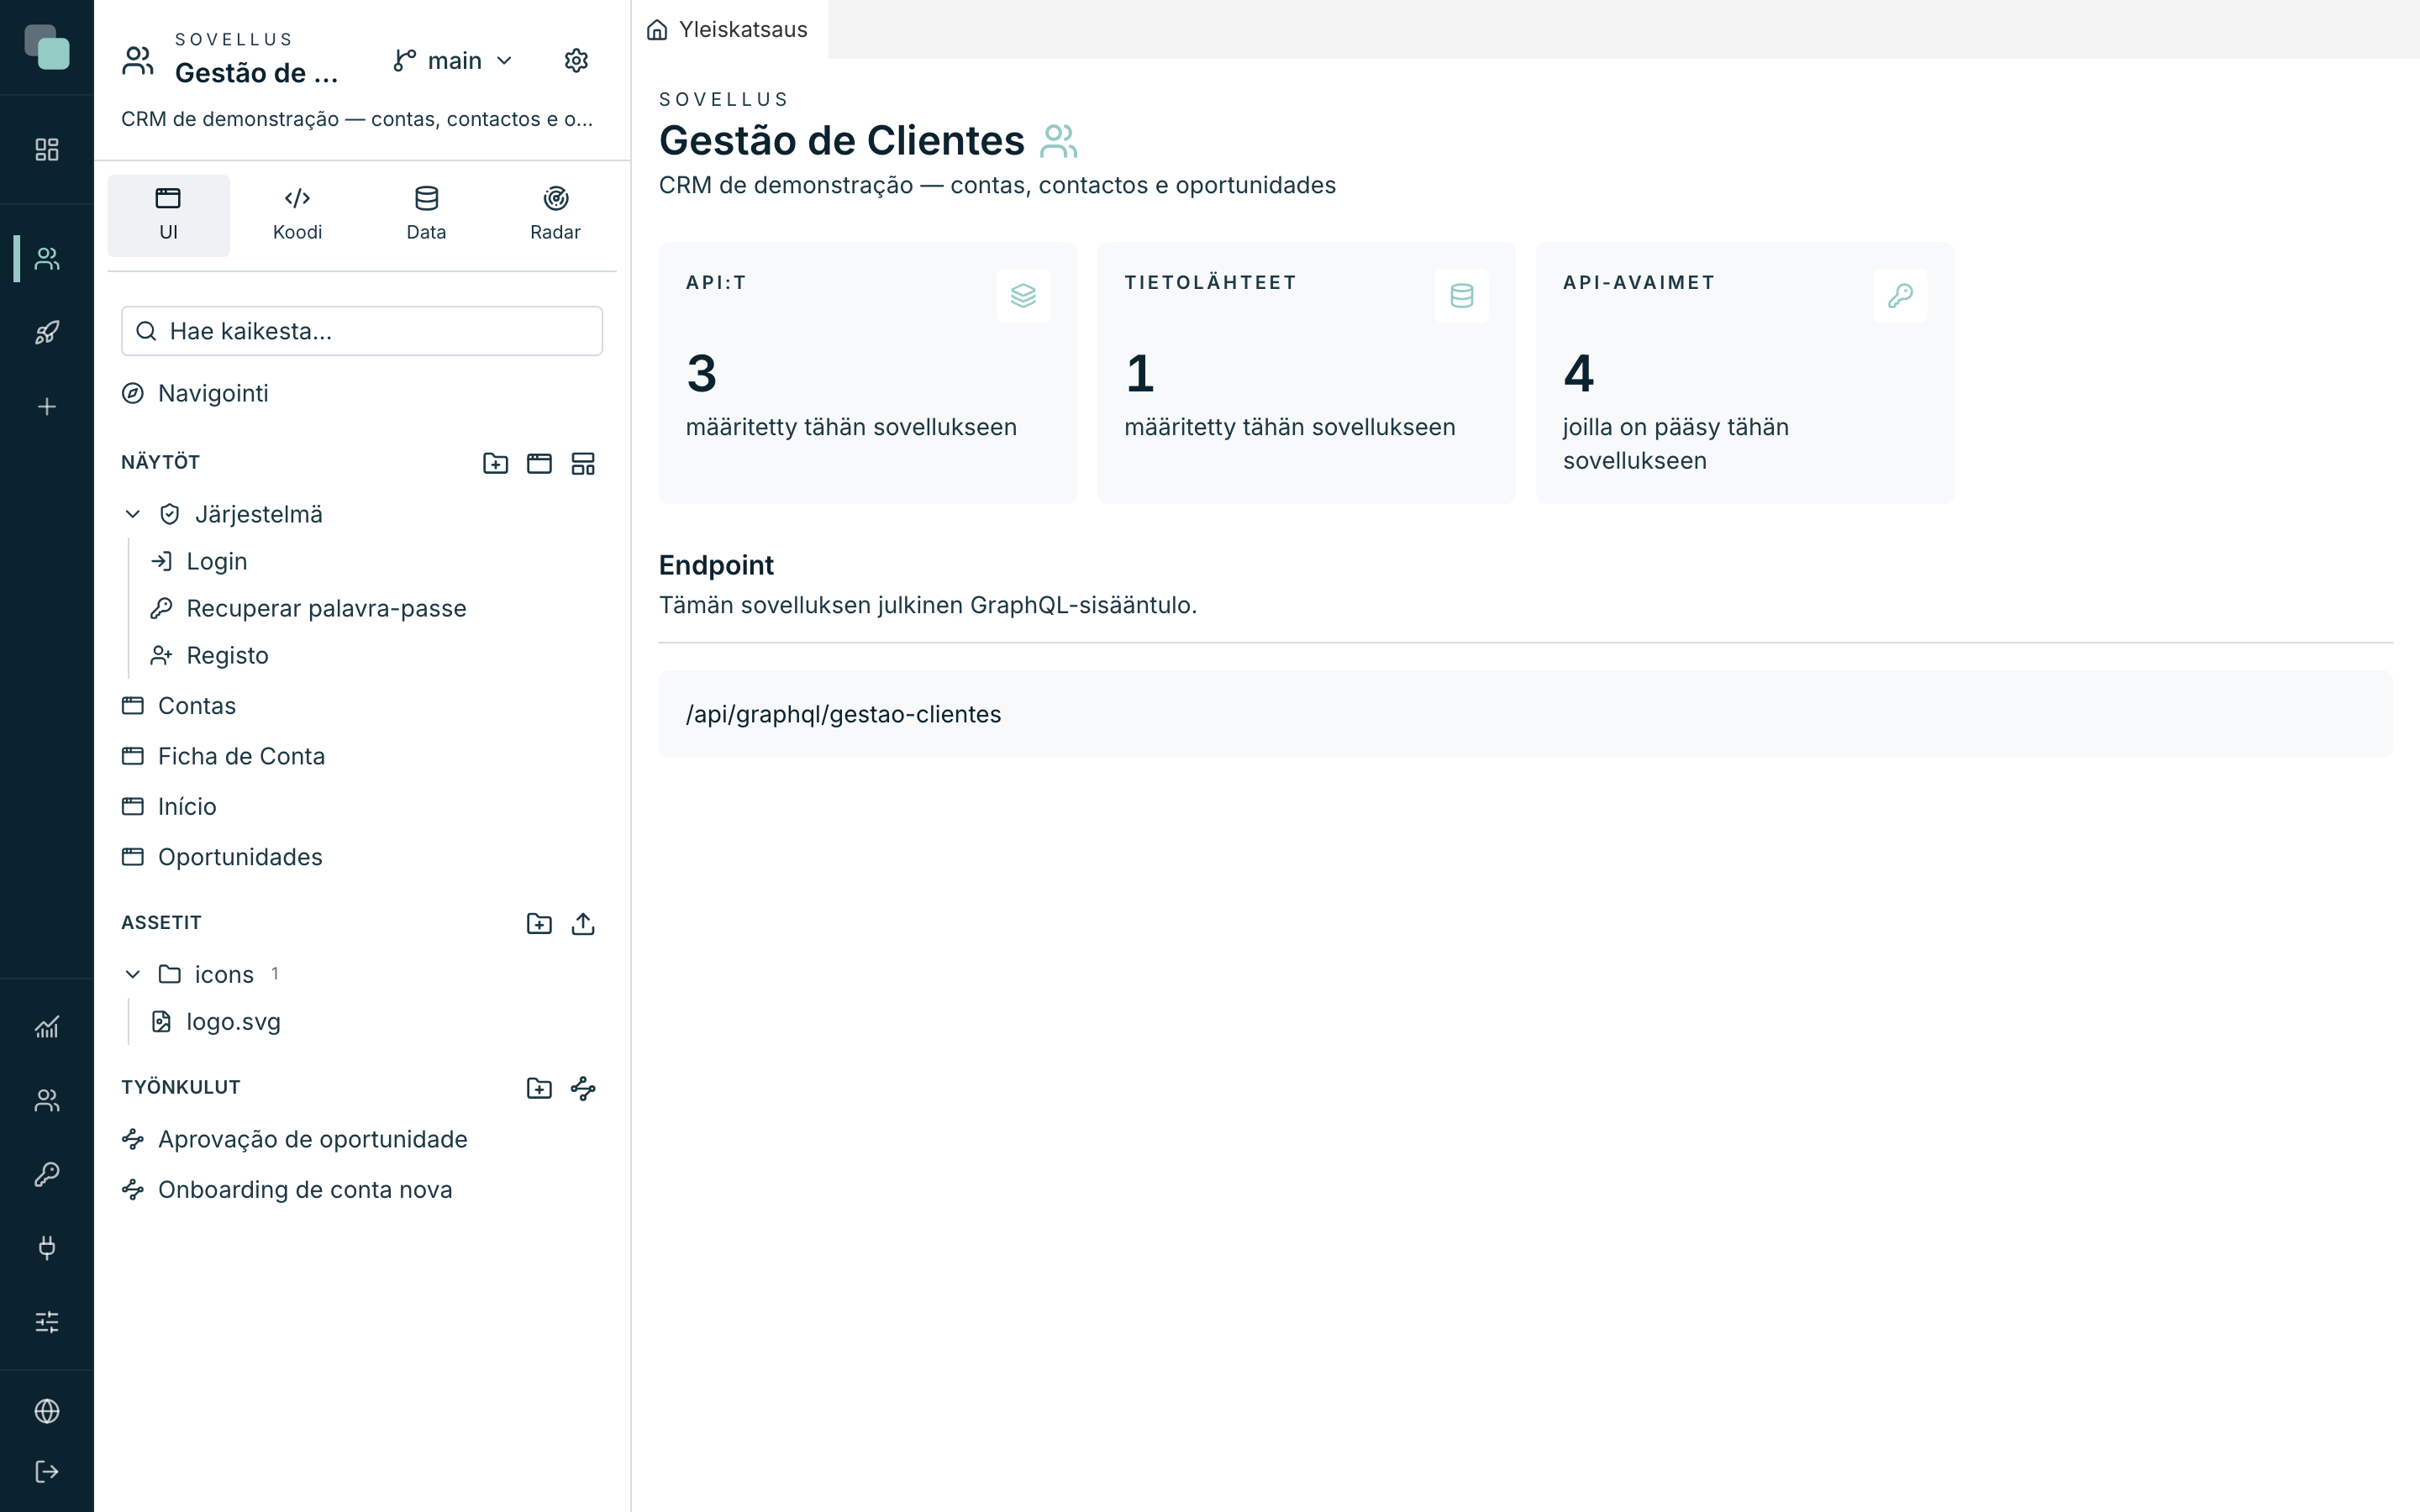Open app settings gear icon
The width and height of the screenshot is (2420, 1512).
pos(576,61)
